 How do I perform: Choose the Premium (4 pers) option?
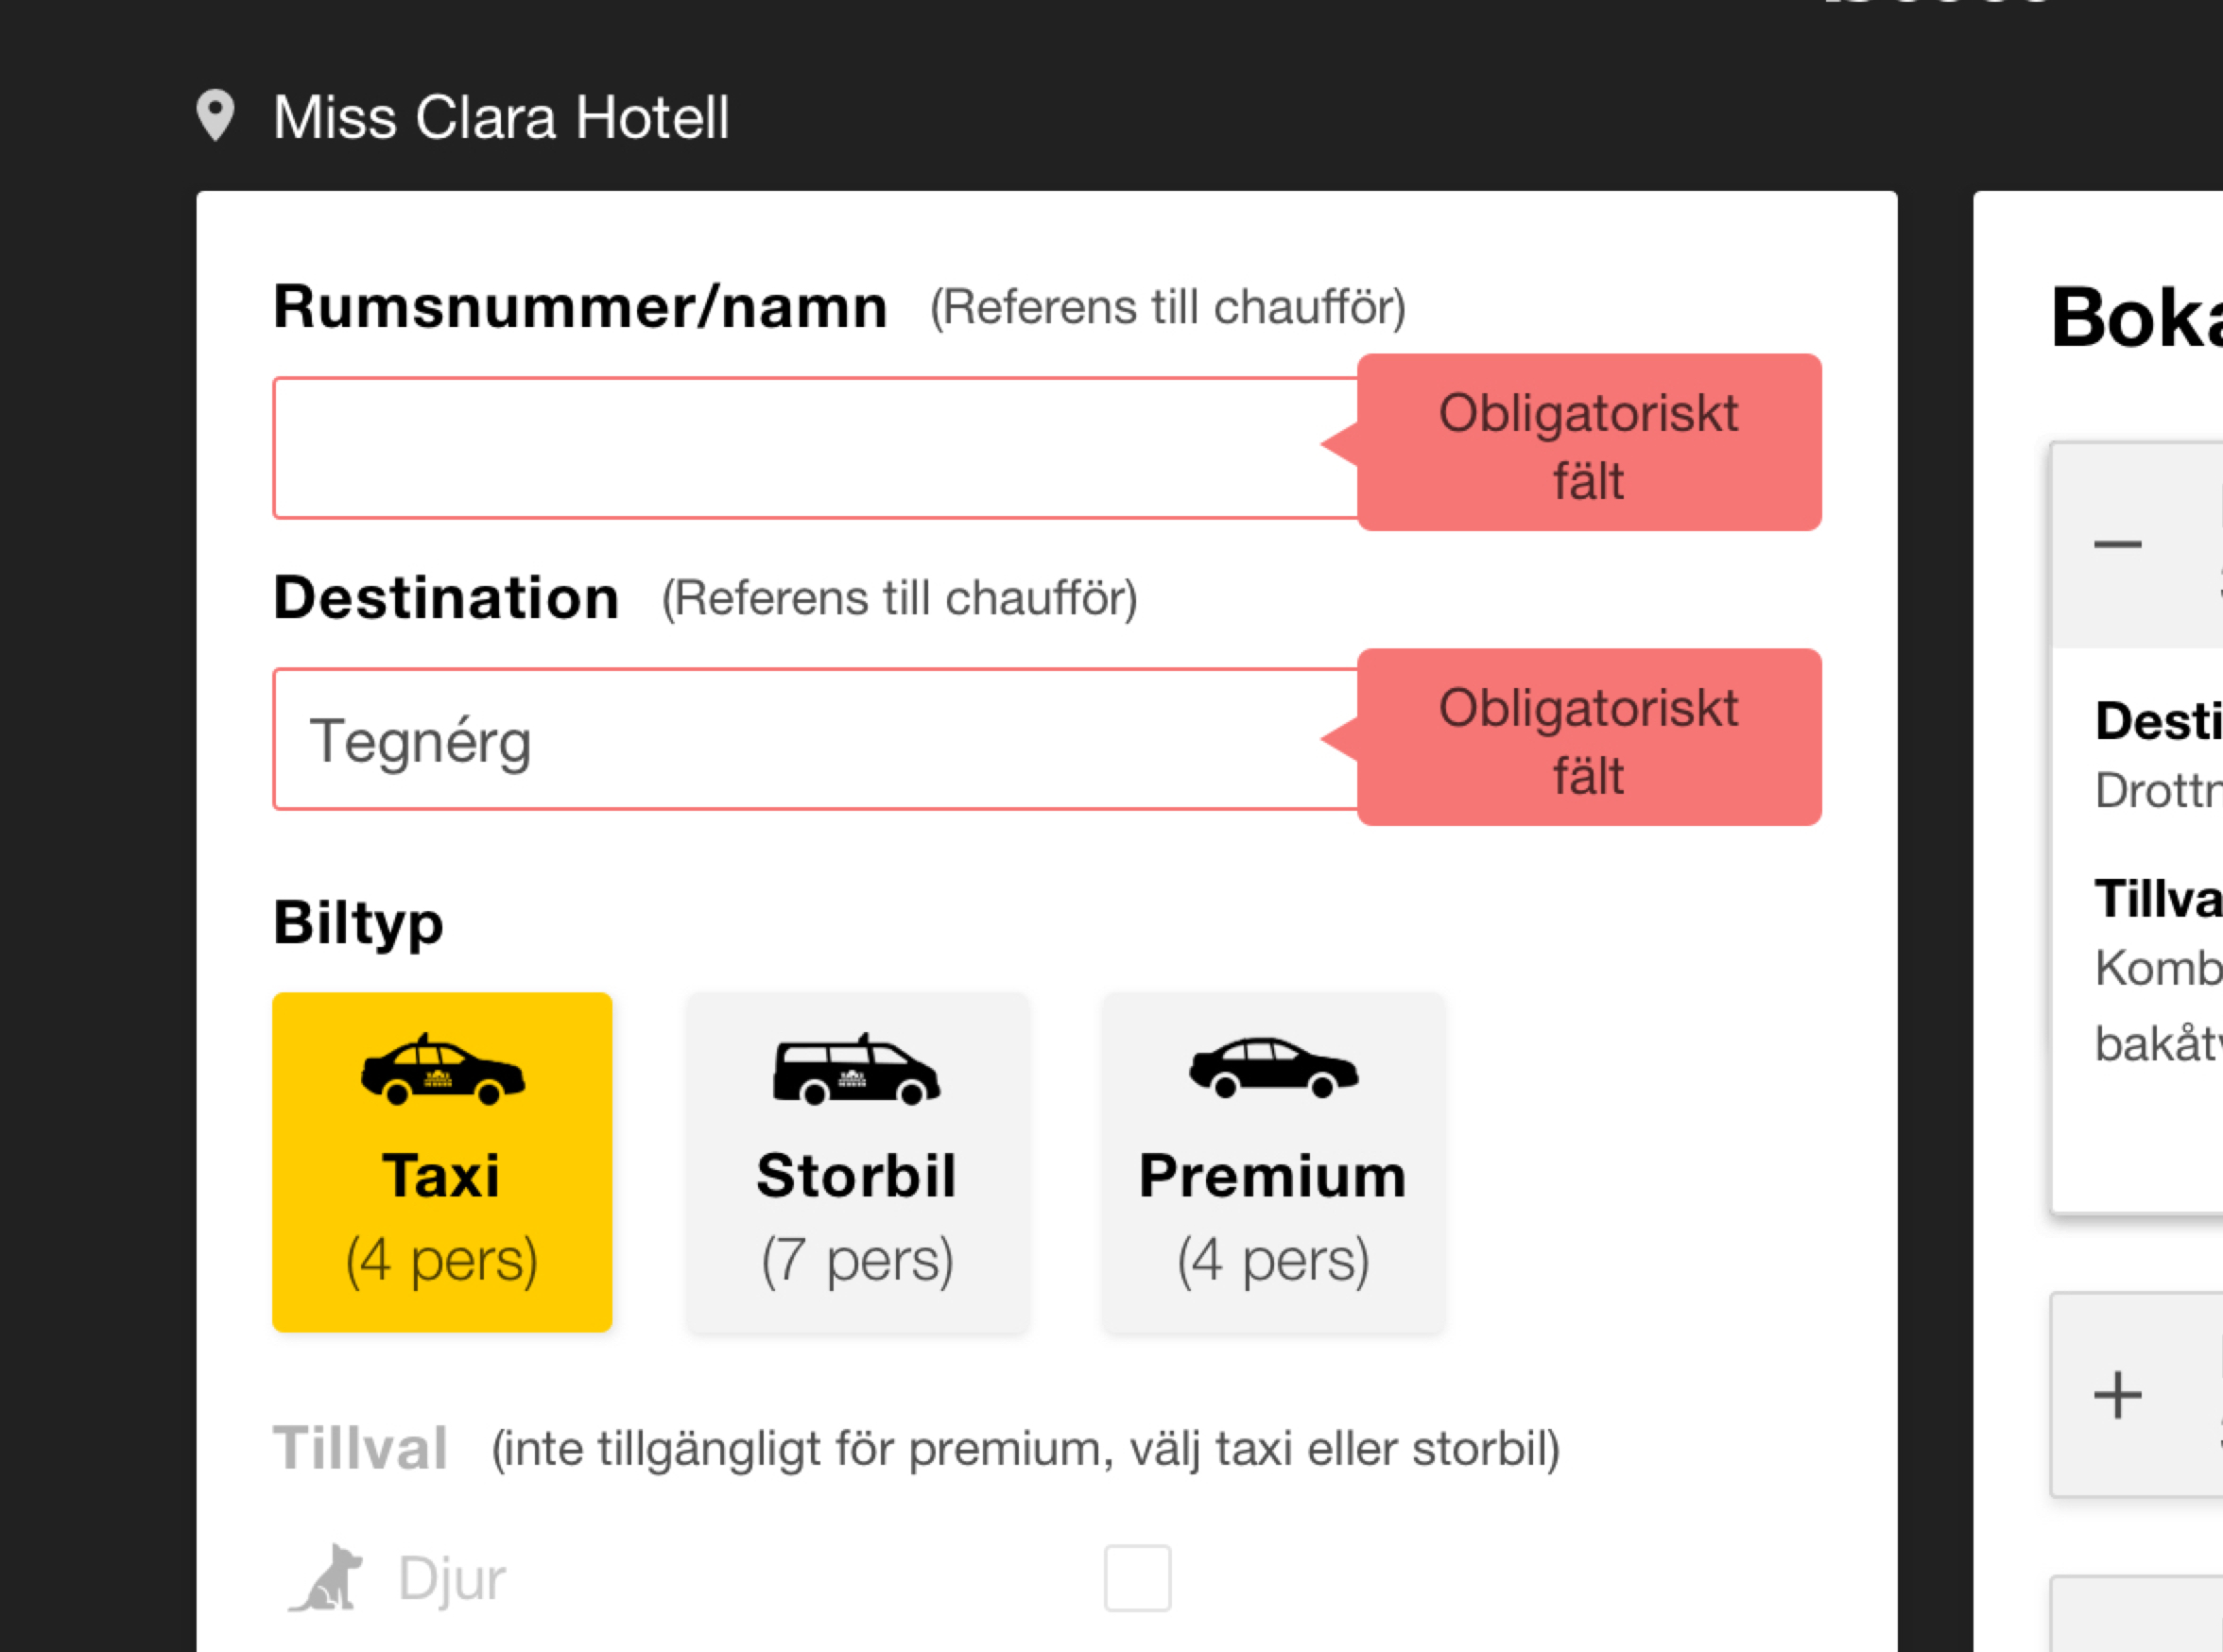[1273, 1162]
